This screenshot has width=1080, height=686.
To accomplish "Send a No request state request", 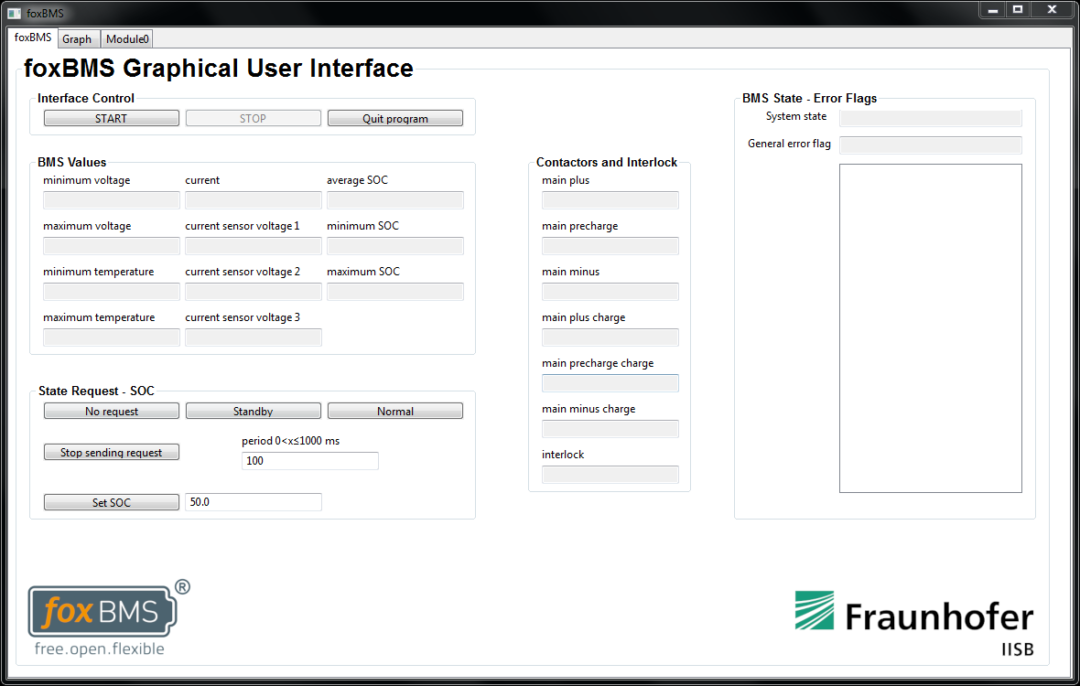I will click(111, 410).
